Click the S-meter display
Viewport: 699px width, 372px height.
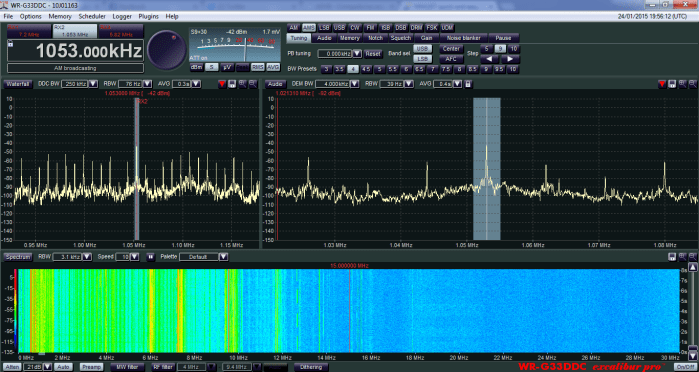235,45
